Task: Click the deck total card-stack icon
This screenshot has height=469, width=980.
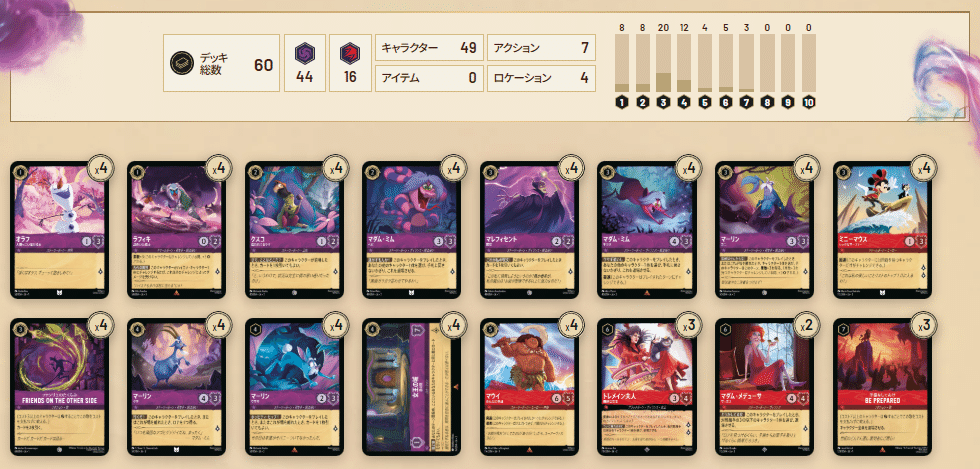Action: 181,63
